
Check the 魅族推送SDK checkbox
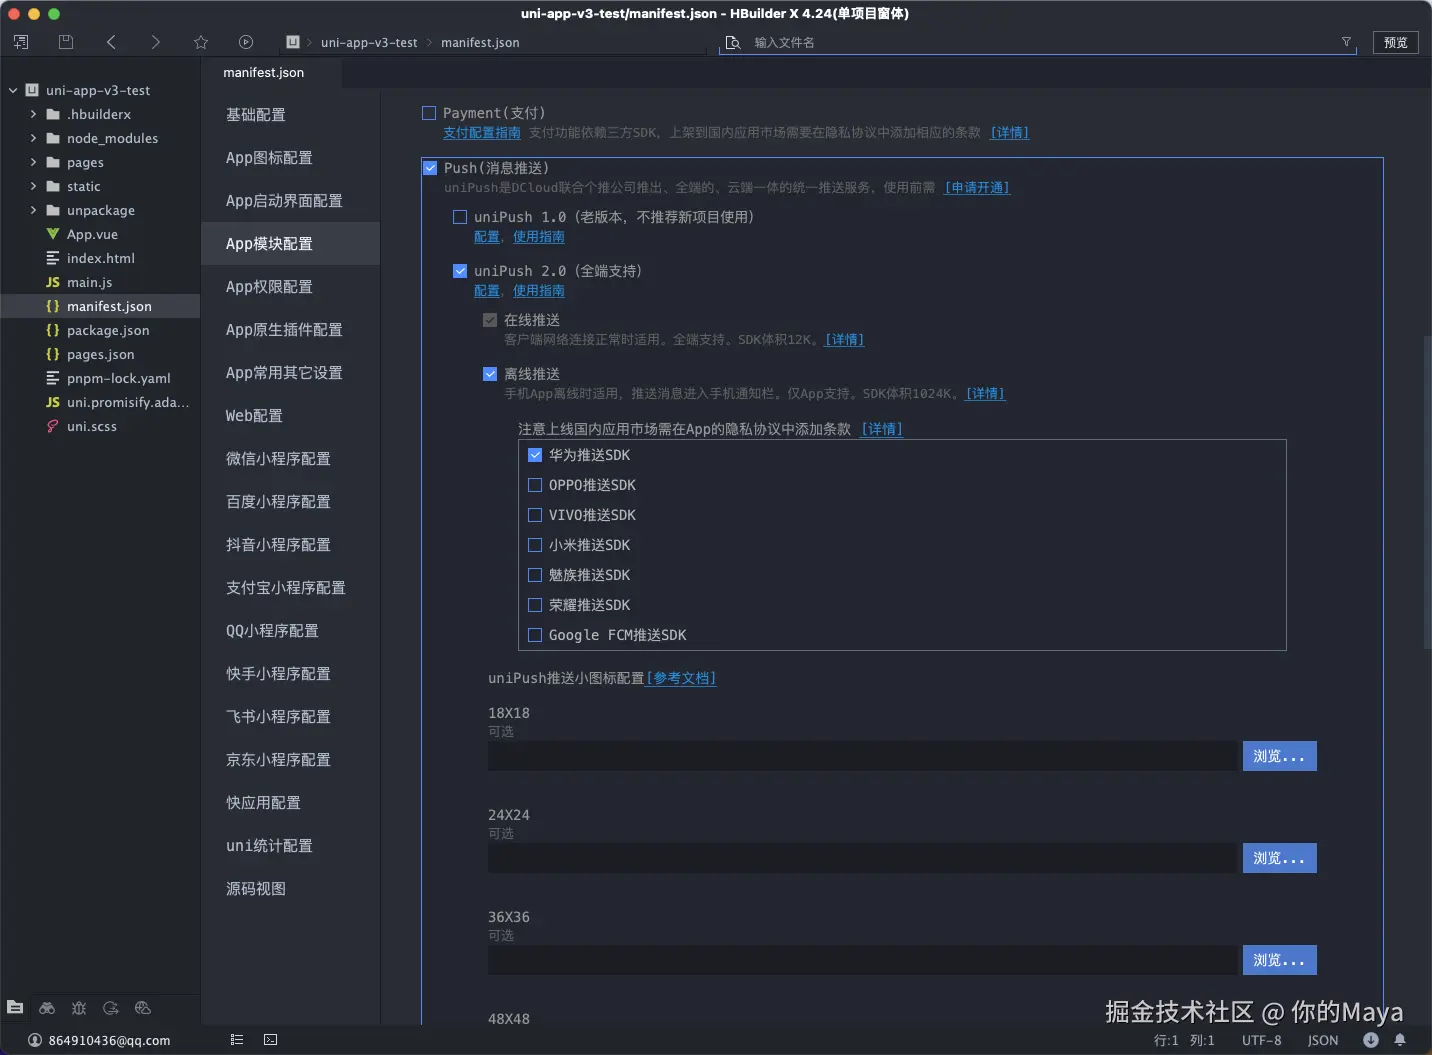[x=535, y=575]
